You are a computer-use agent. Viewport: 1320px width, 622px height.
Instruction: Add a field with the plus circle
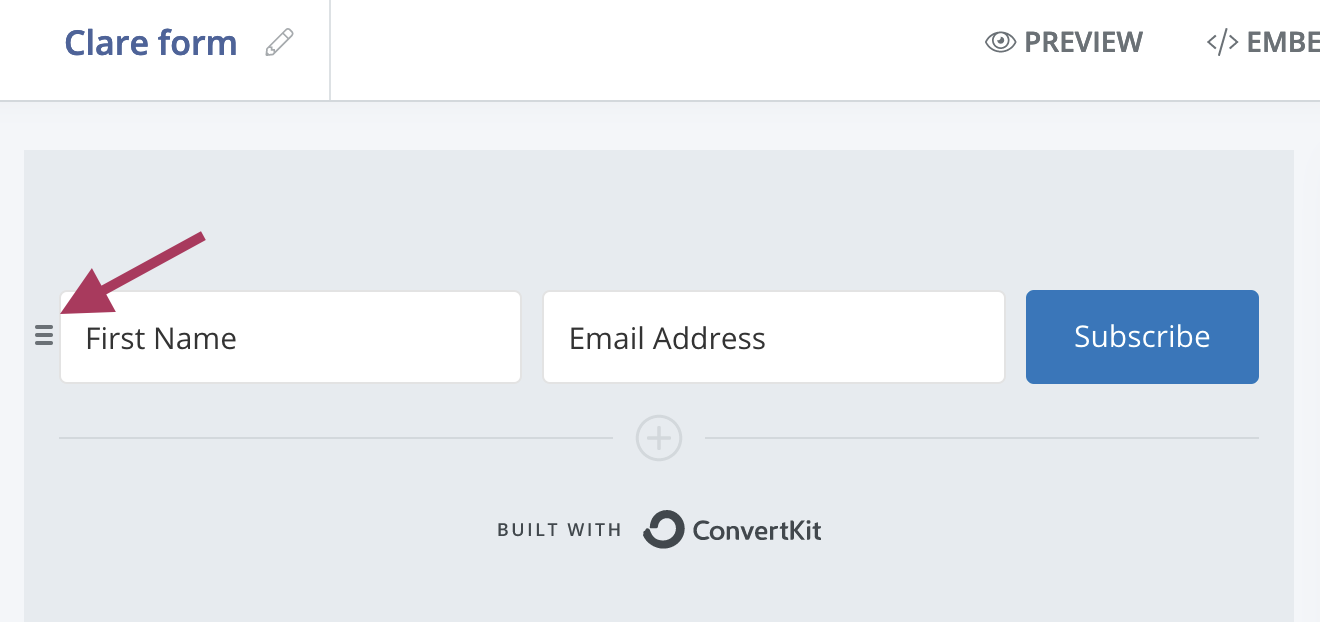coord(659,438)
